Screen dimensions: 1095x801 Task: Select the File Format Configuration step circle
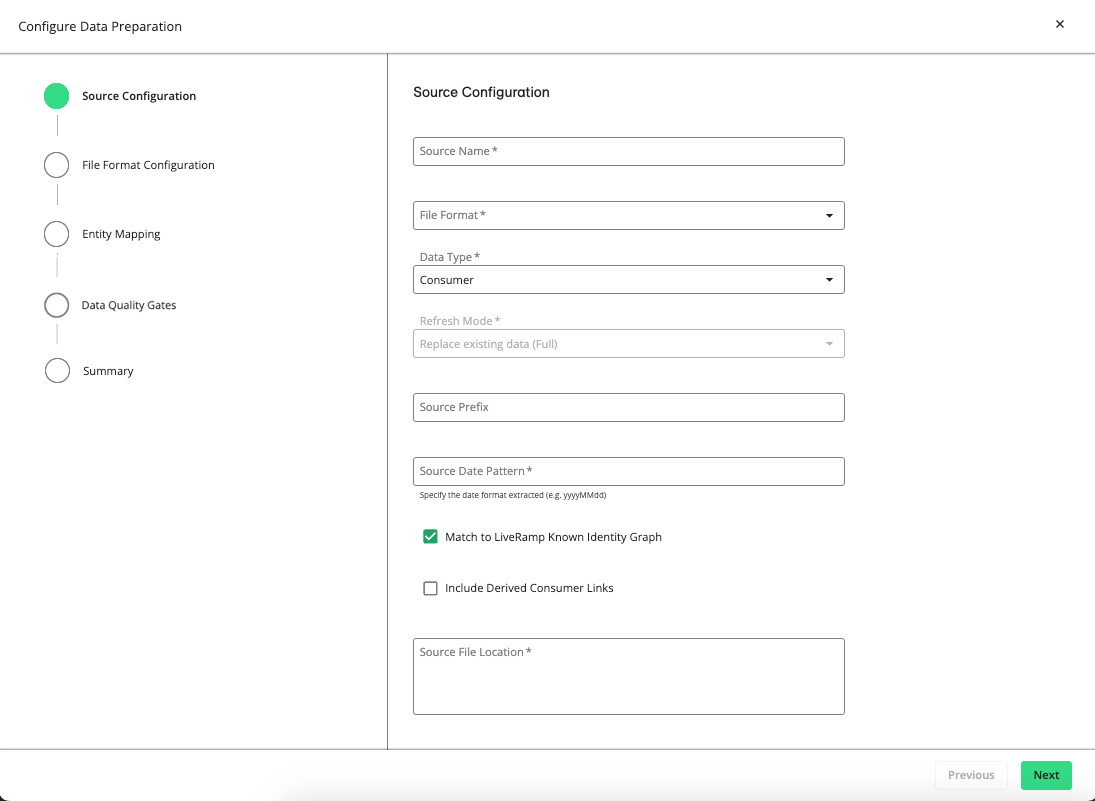57,165
